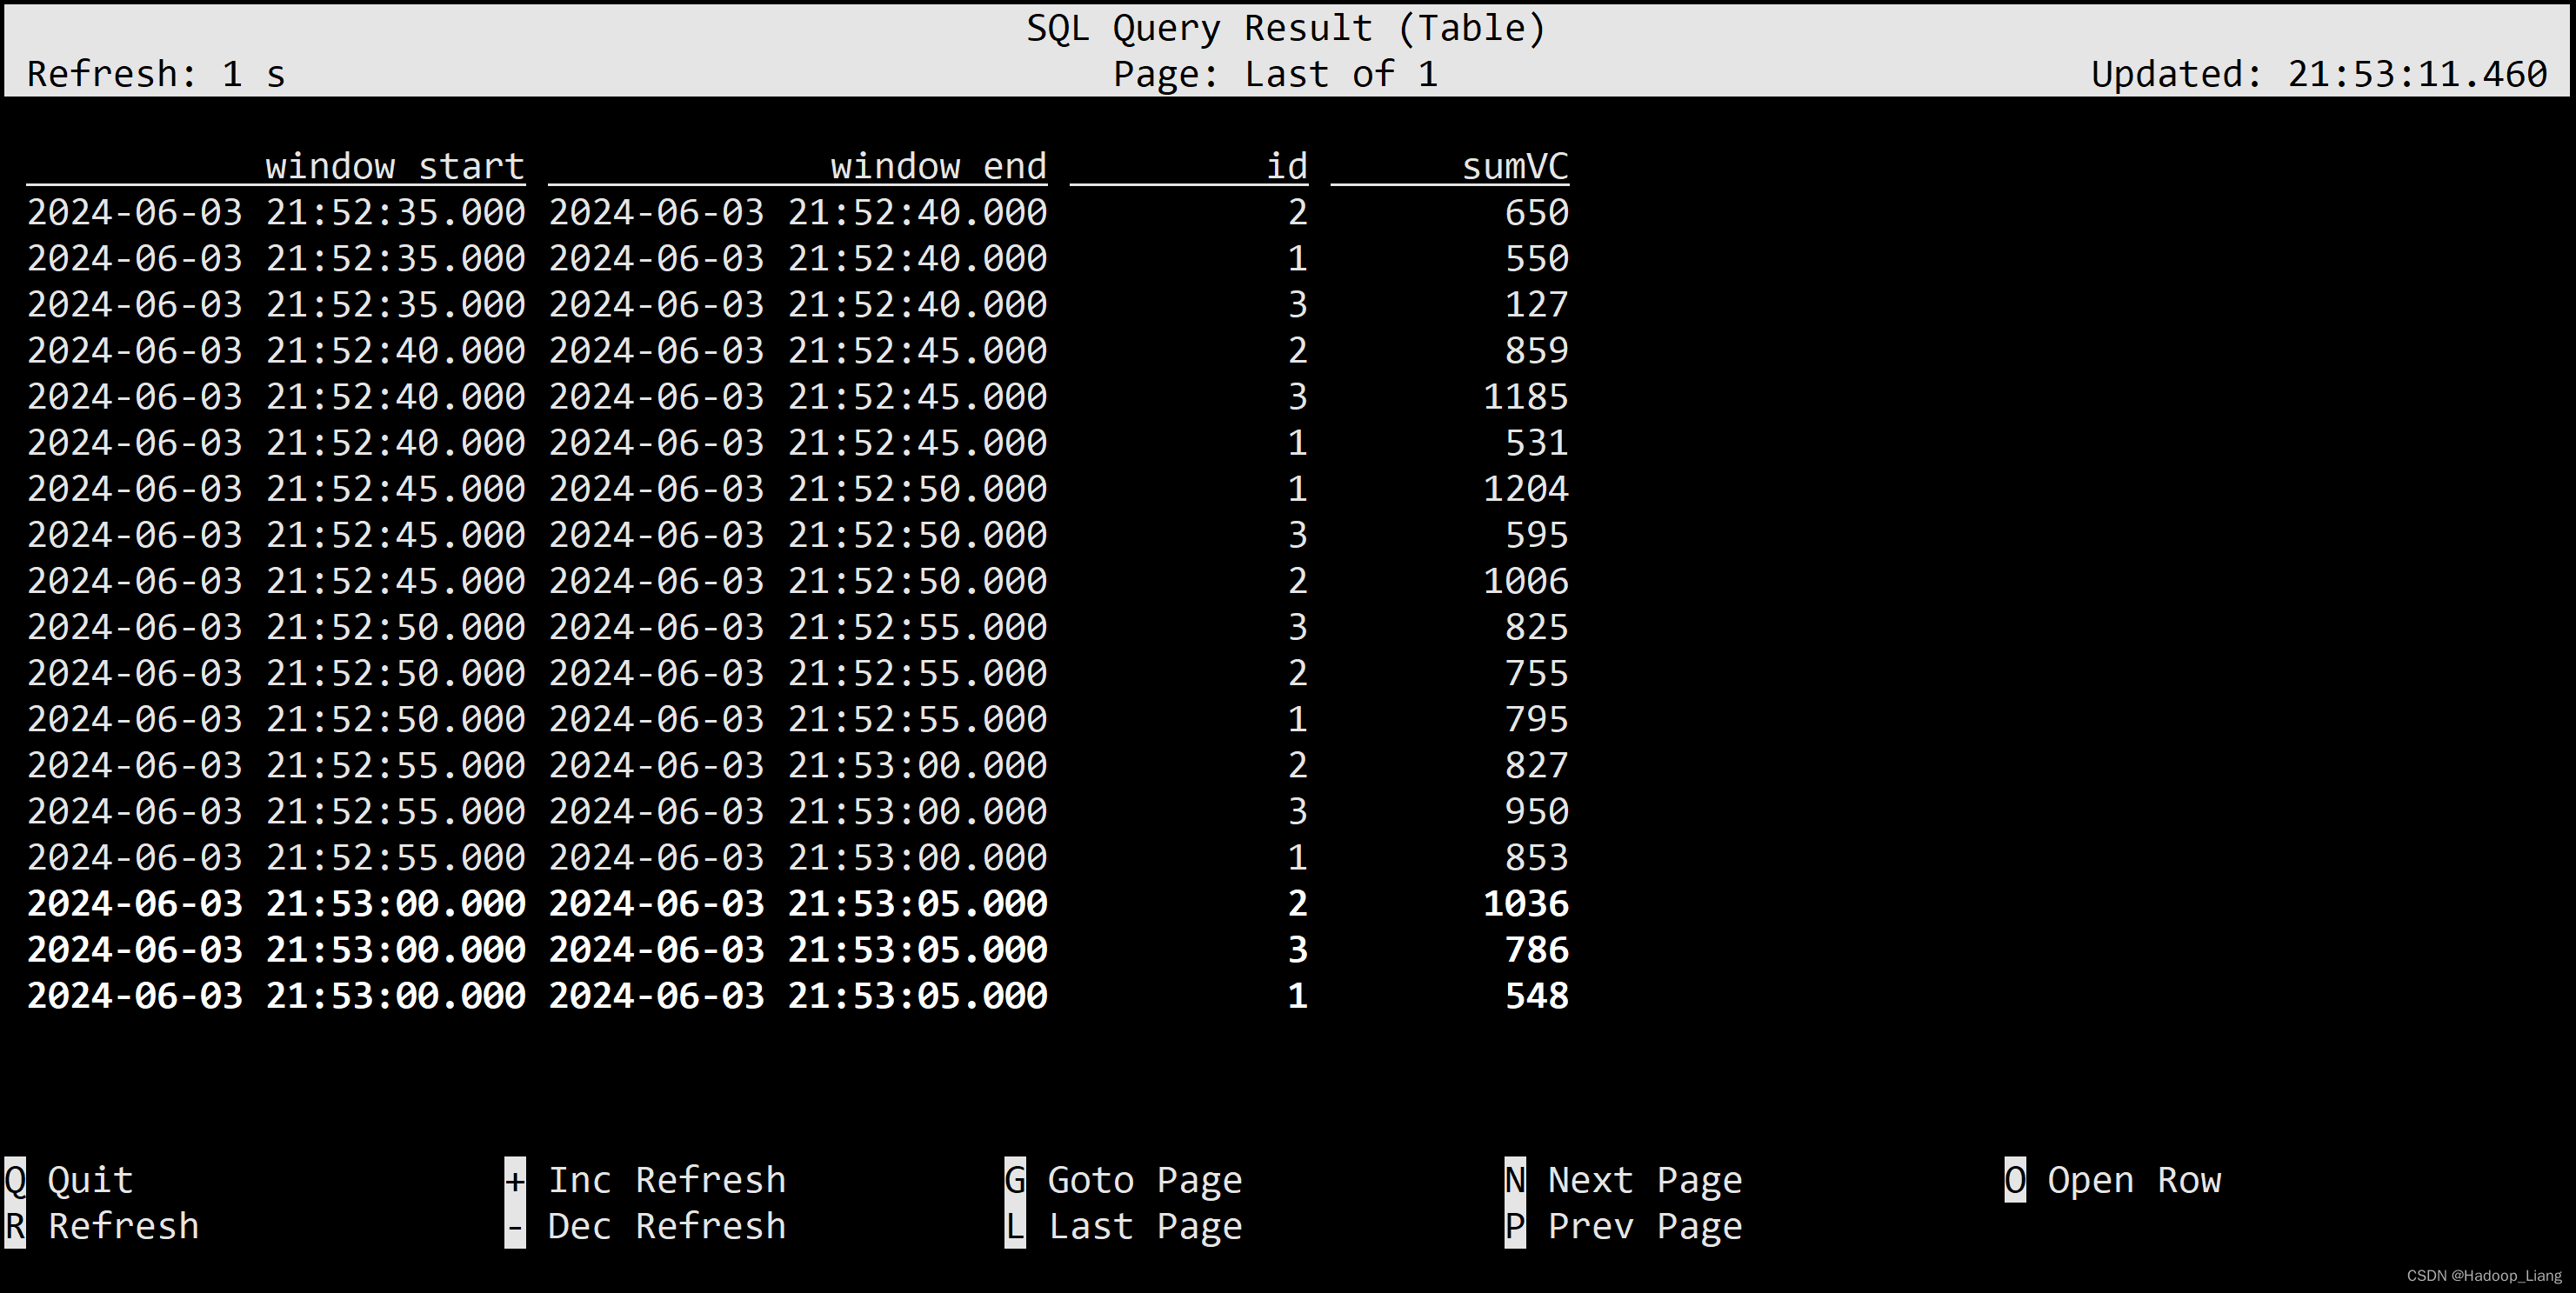Click the id column header

coord(1287,166)
